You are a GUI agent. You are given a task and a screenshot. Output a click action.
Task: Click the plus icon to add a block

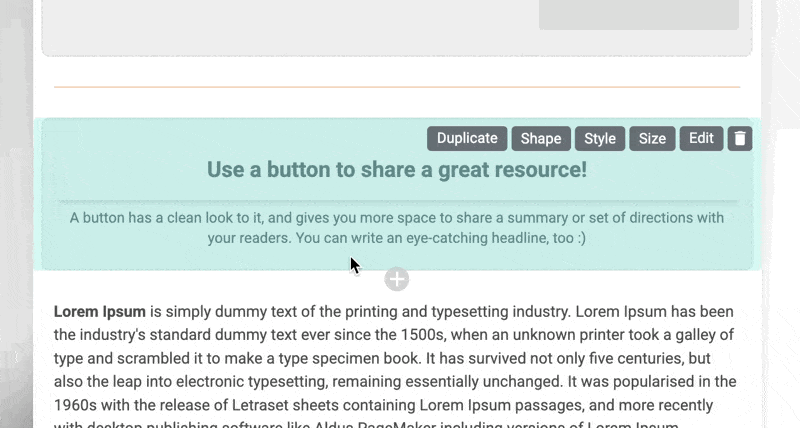397,279
